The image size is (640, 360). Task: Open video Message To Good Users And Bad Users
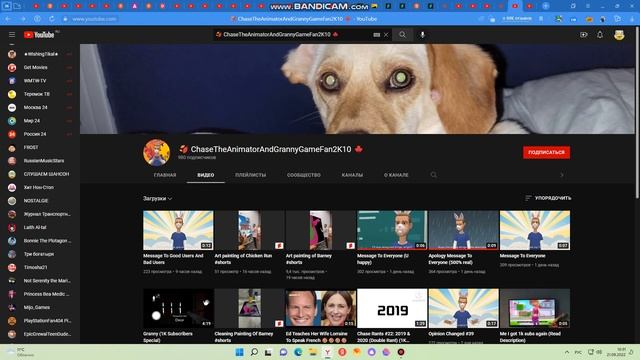[178, 230]
